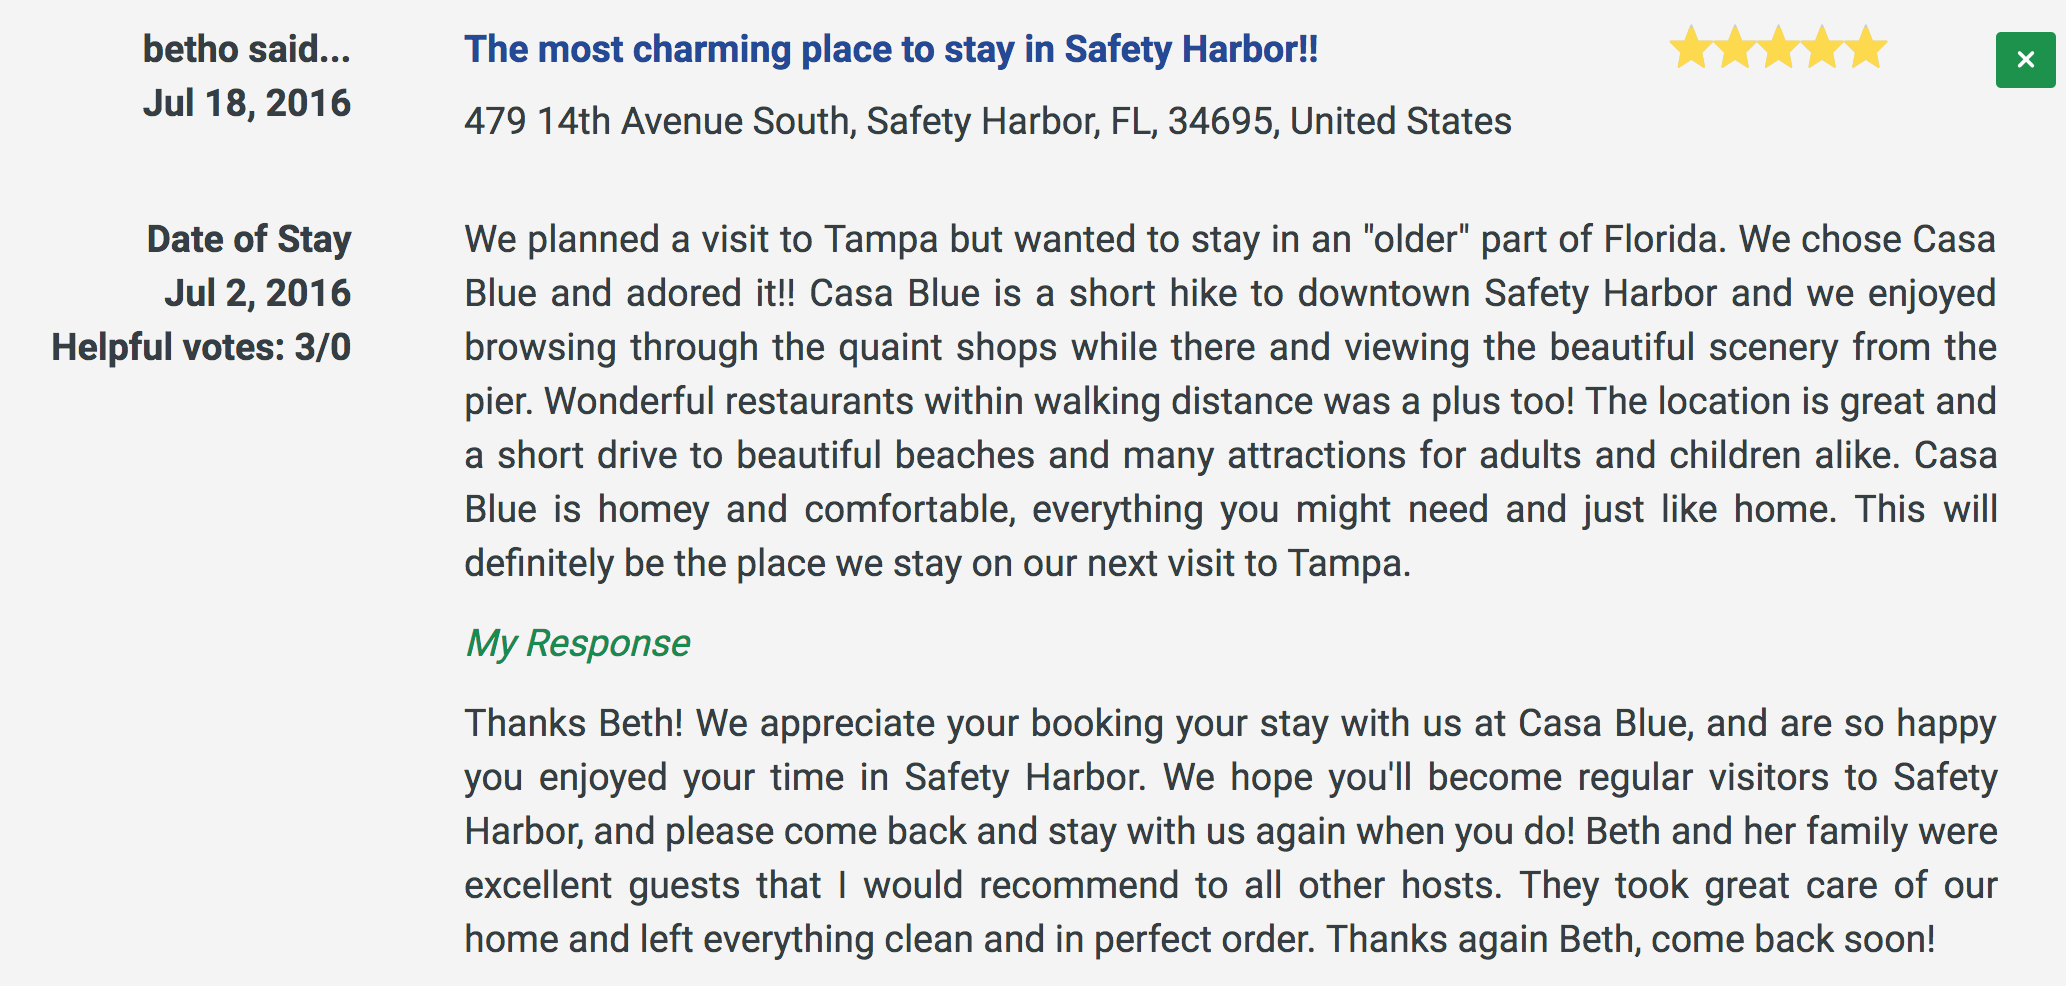Click the review date Jul 18, 2016
2066x986 pixels.
click(247, 103)
